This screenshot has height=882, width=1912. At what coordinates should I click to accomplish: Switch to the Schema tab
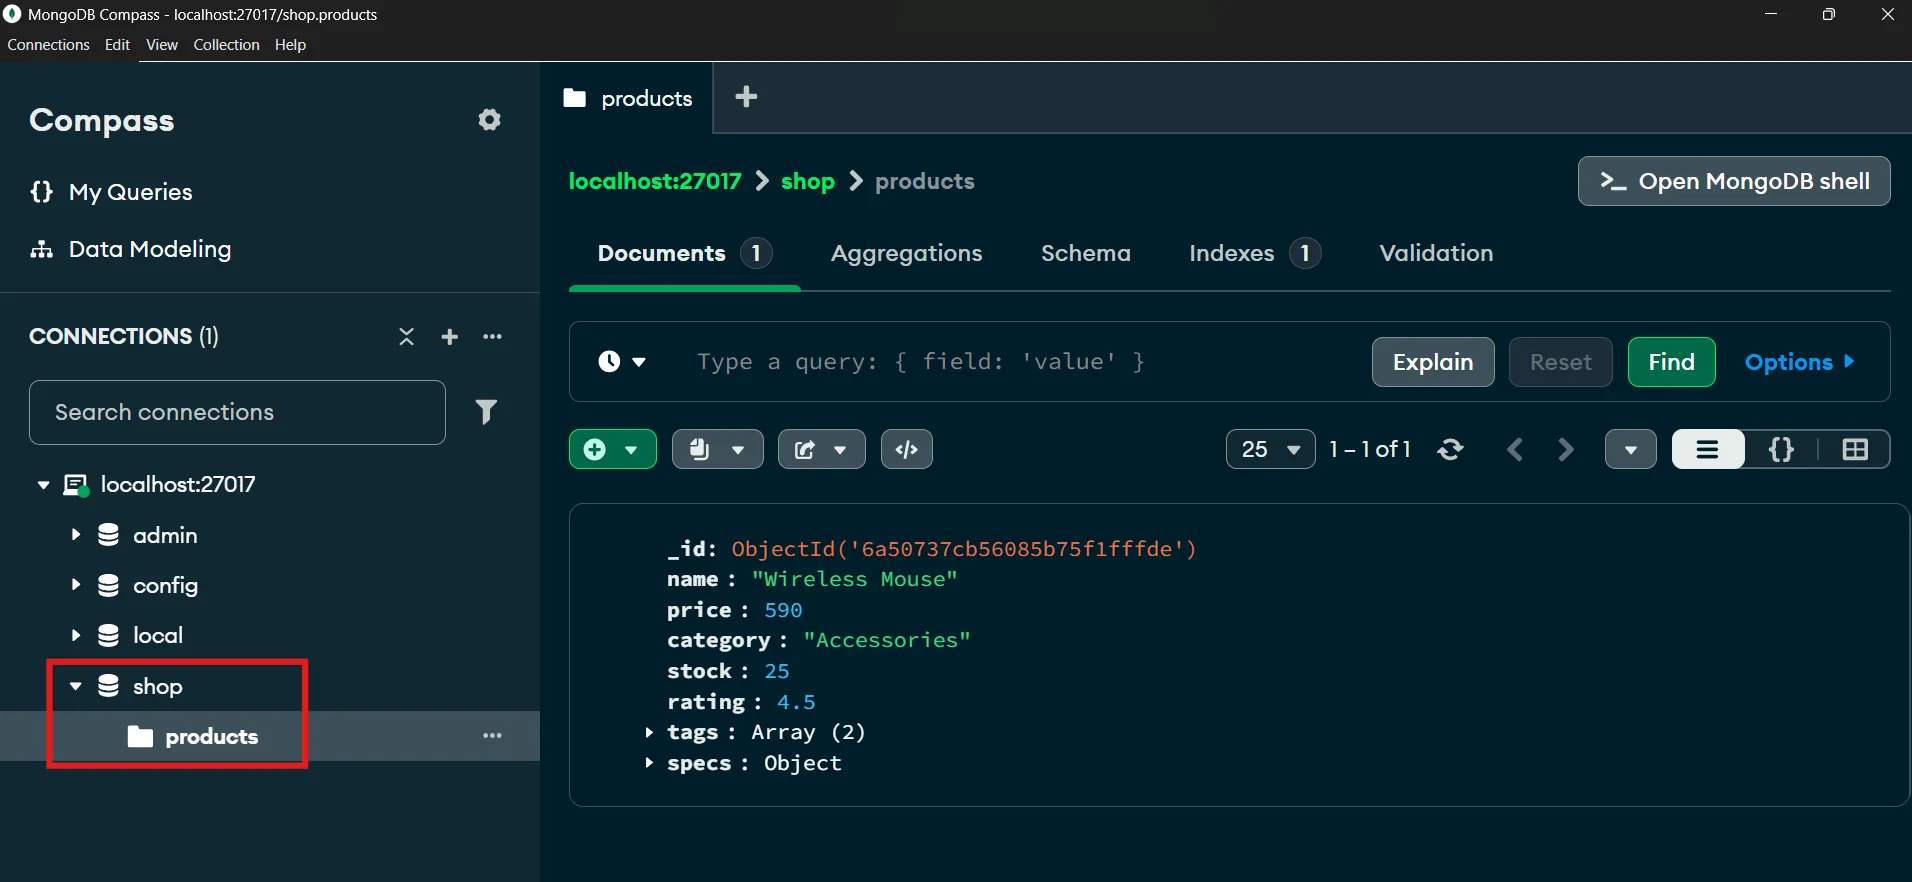pos(1086,253)
